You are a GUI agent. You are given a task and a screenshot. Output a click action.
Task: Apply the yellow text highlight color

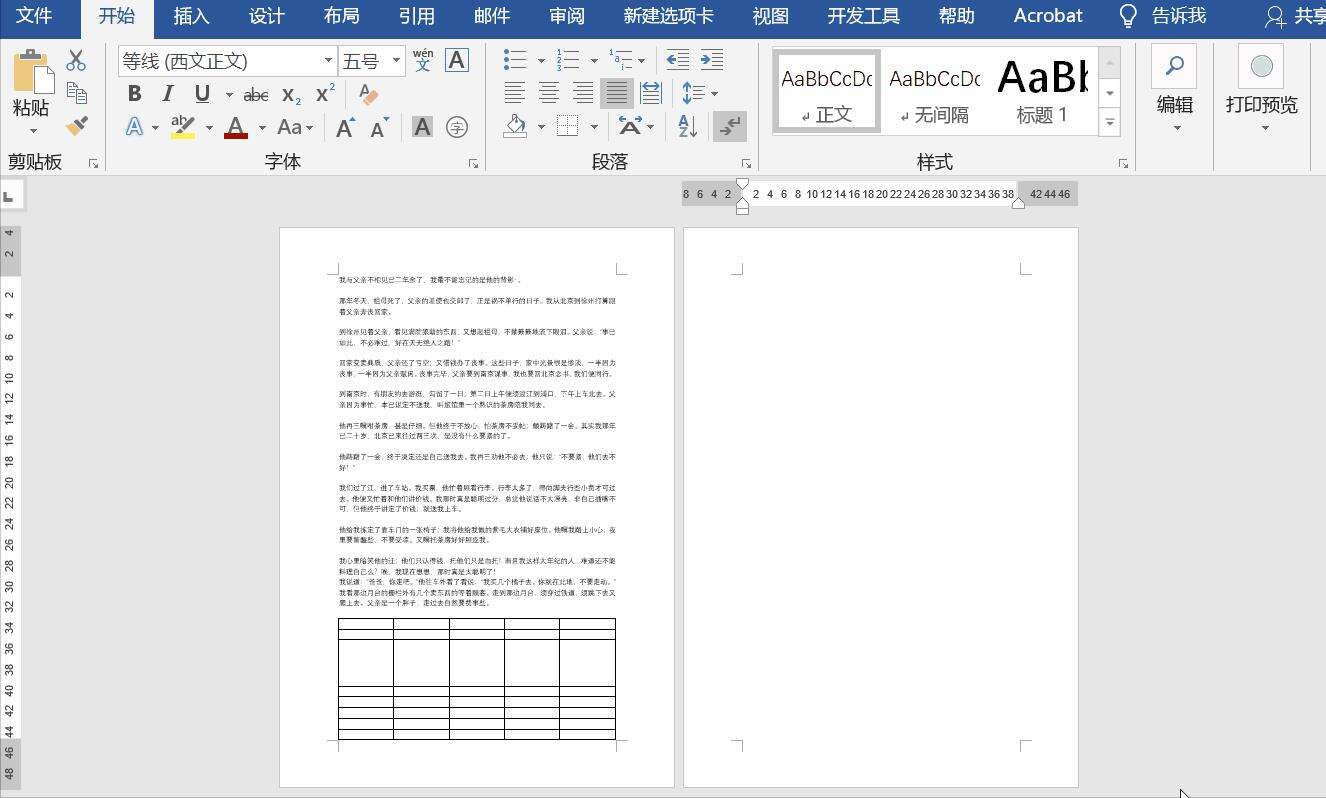pos(183,127)
